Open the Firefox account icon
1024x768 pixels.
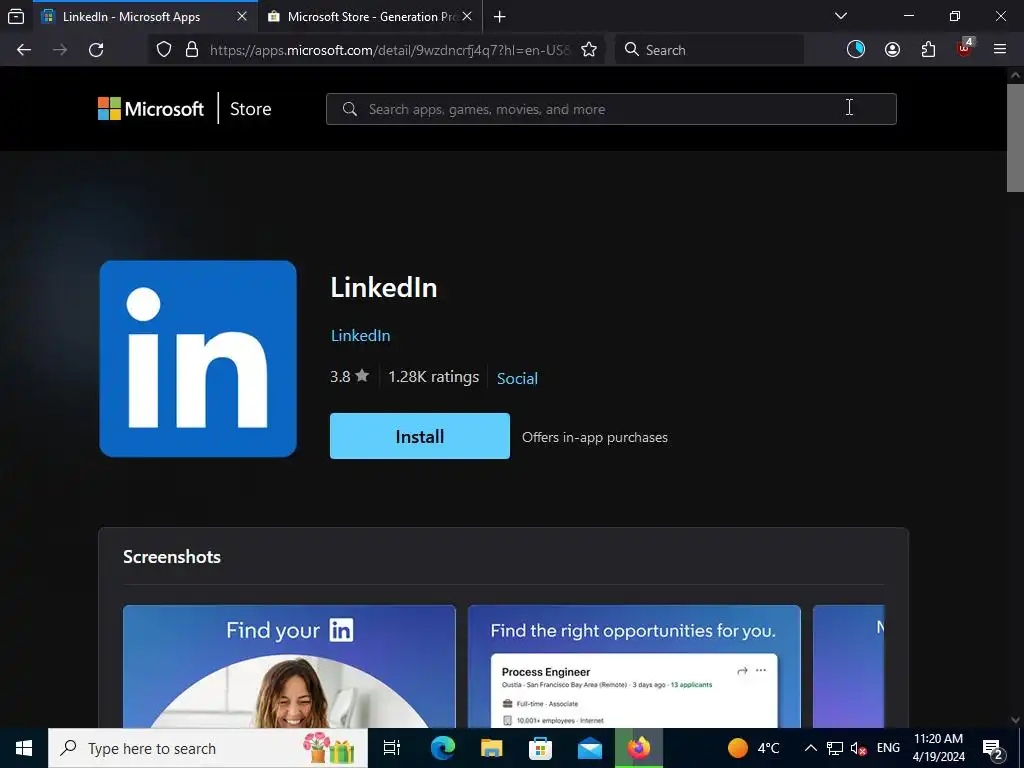(892, 50)
